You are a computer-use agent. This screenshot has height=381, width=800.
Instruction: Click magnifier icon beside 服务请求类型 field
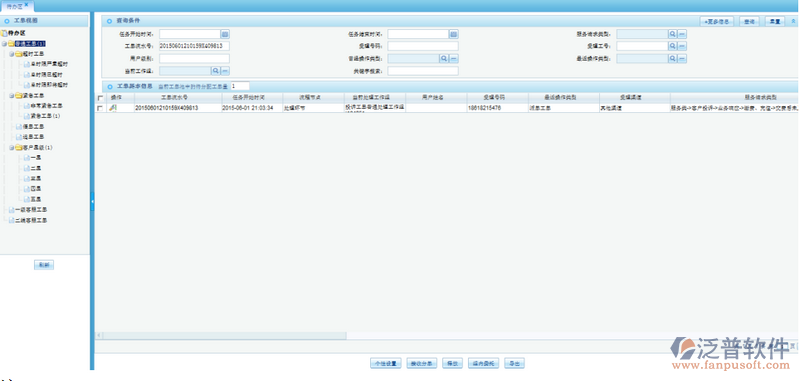[x=673, y=34]
